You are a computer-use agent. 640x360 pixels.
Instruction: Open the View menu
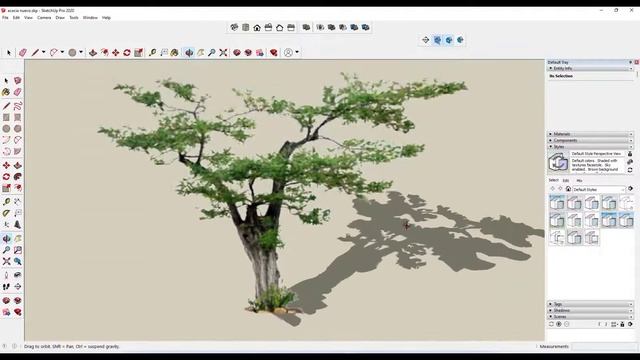click(x=28, y=18)
